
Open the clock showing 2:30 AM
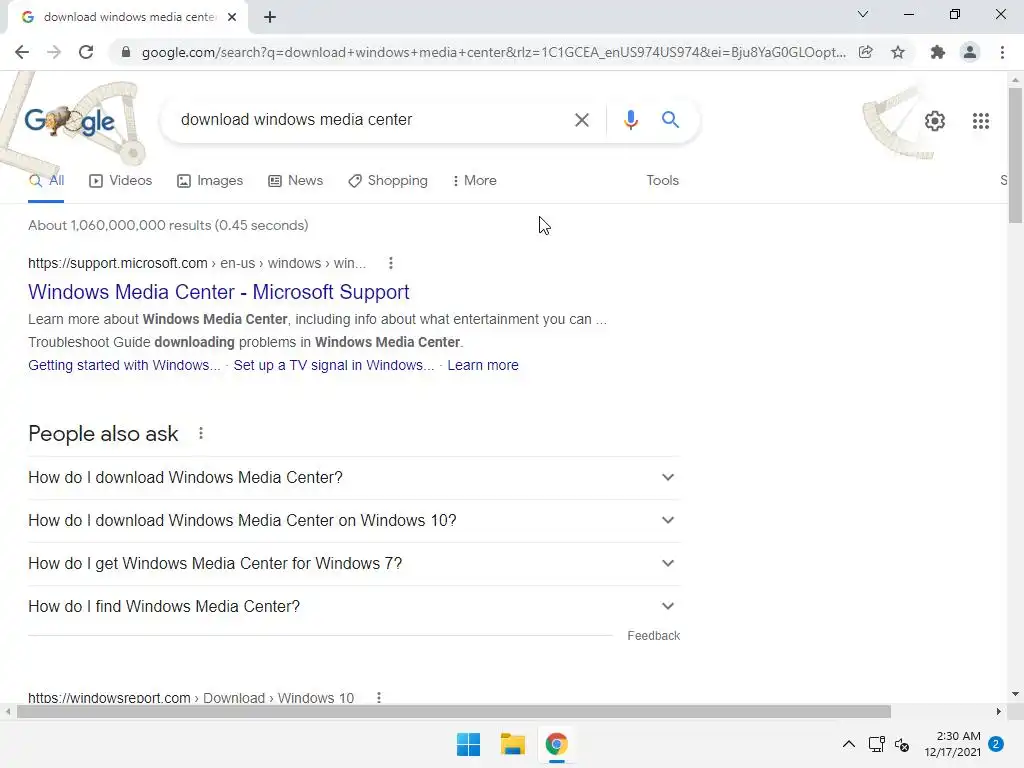(952, 744)
